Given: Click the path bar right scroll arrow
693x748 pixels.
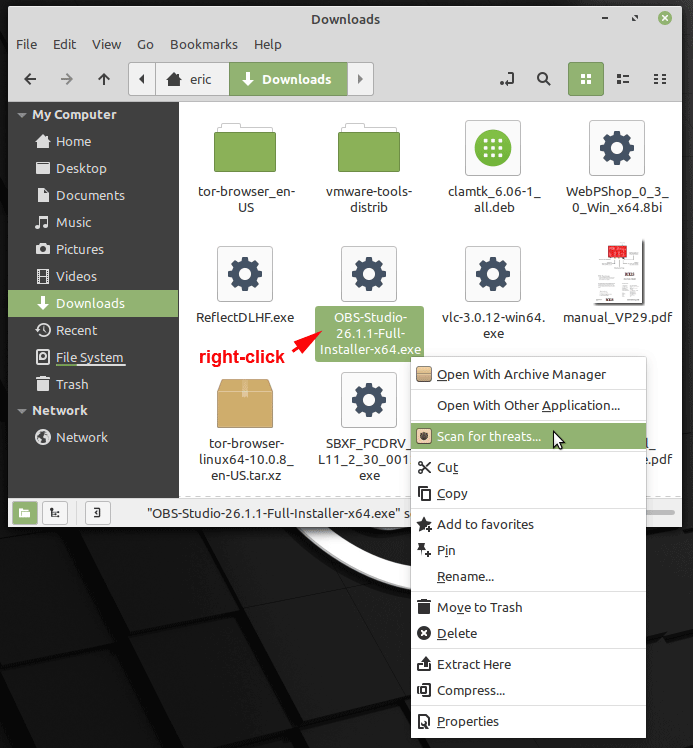Looking at the screenshot, I should coord(360,79).
